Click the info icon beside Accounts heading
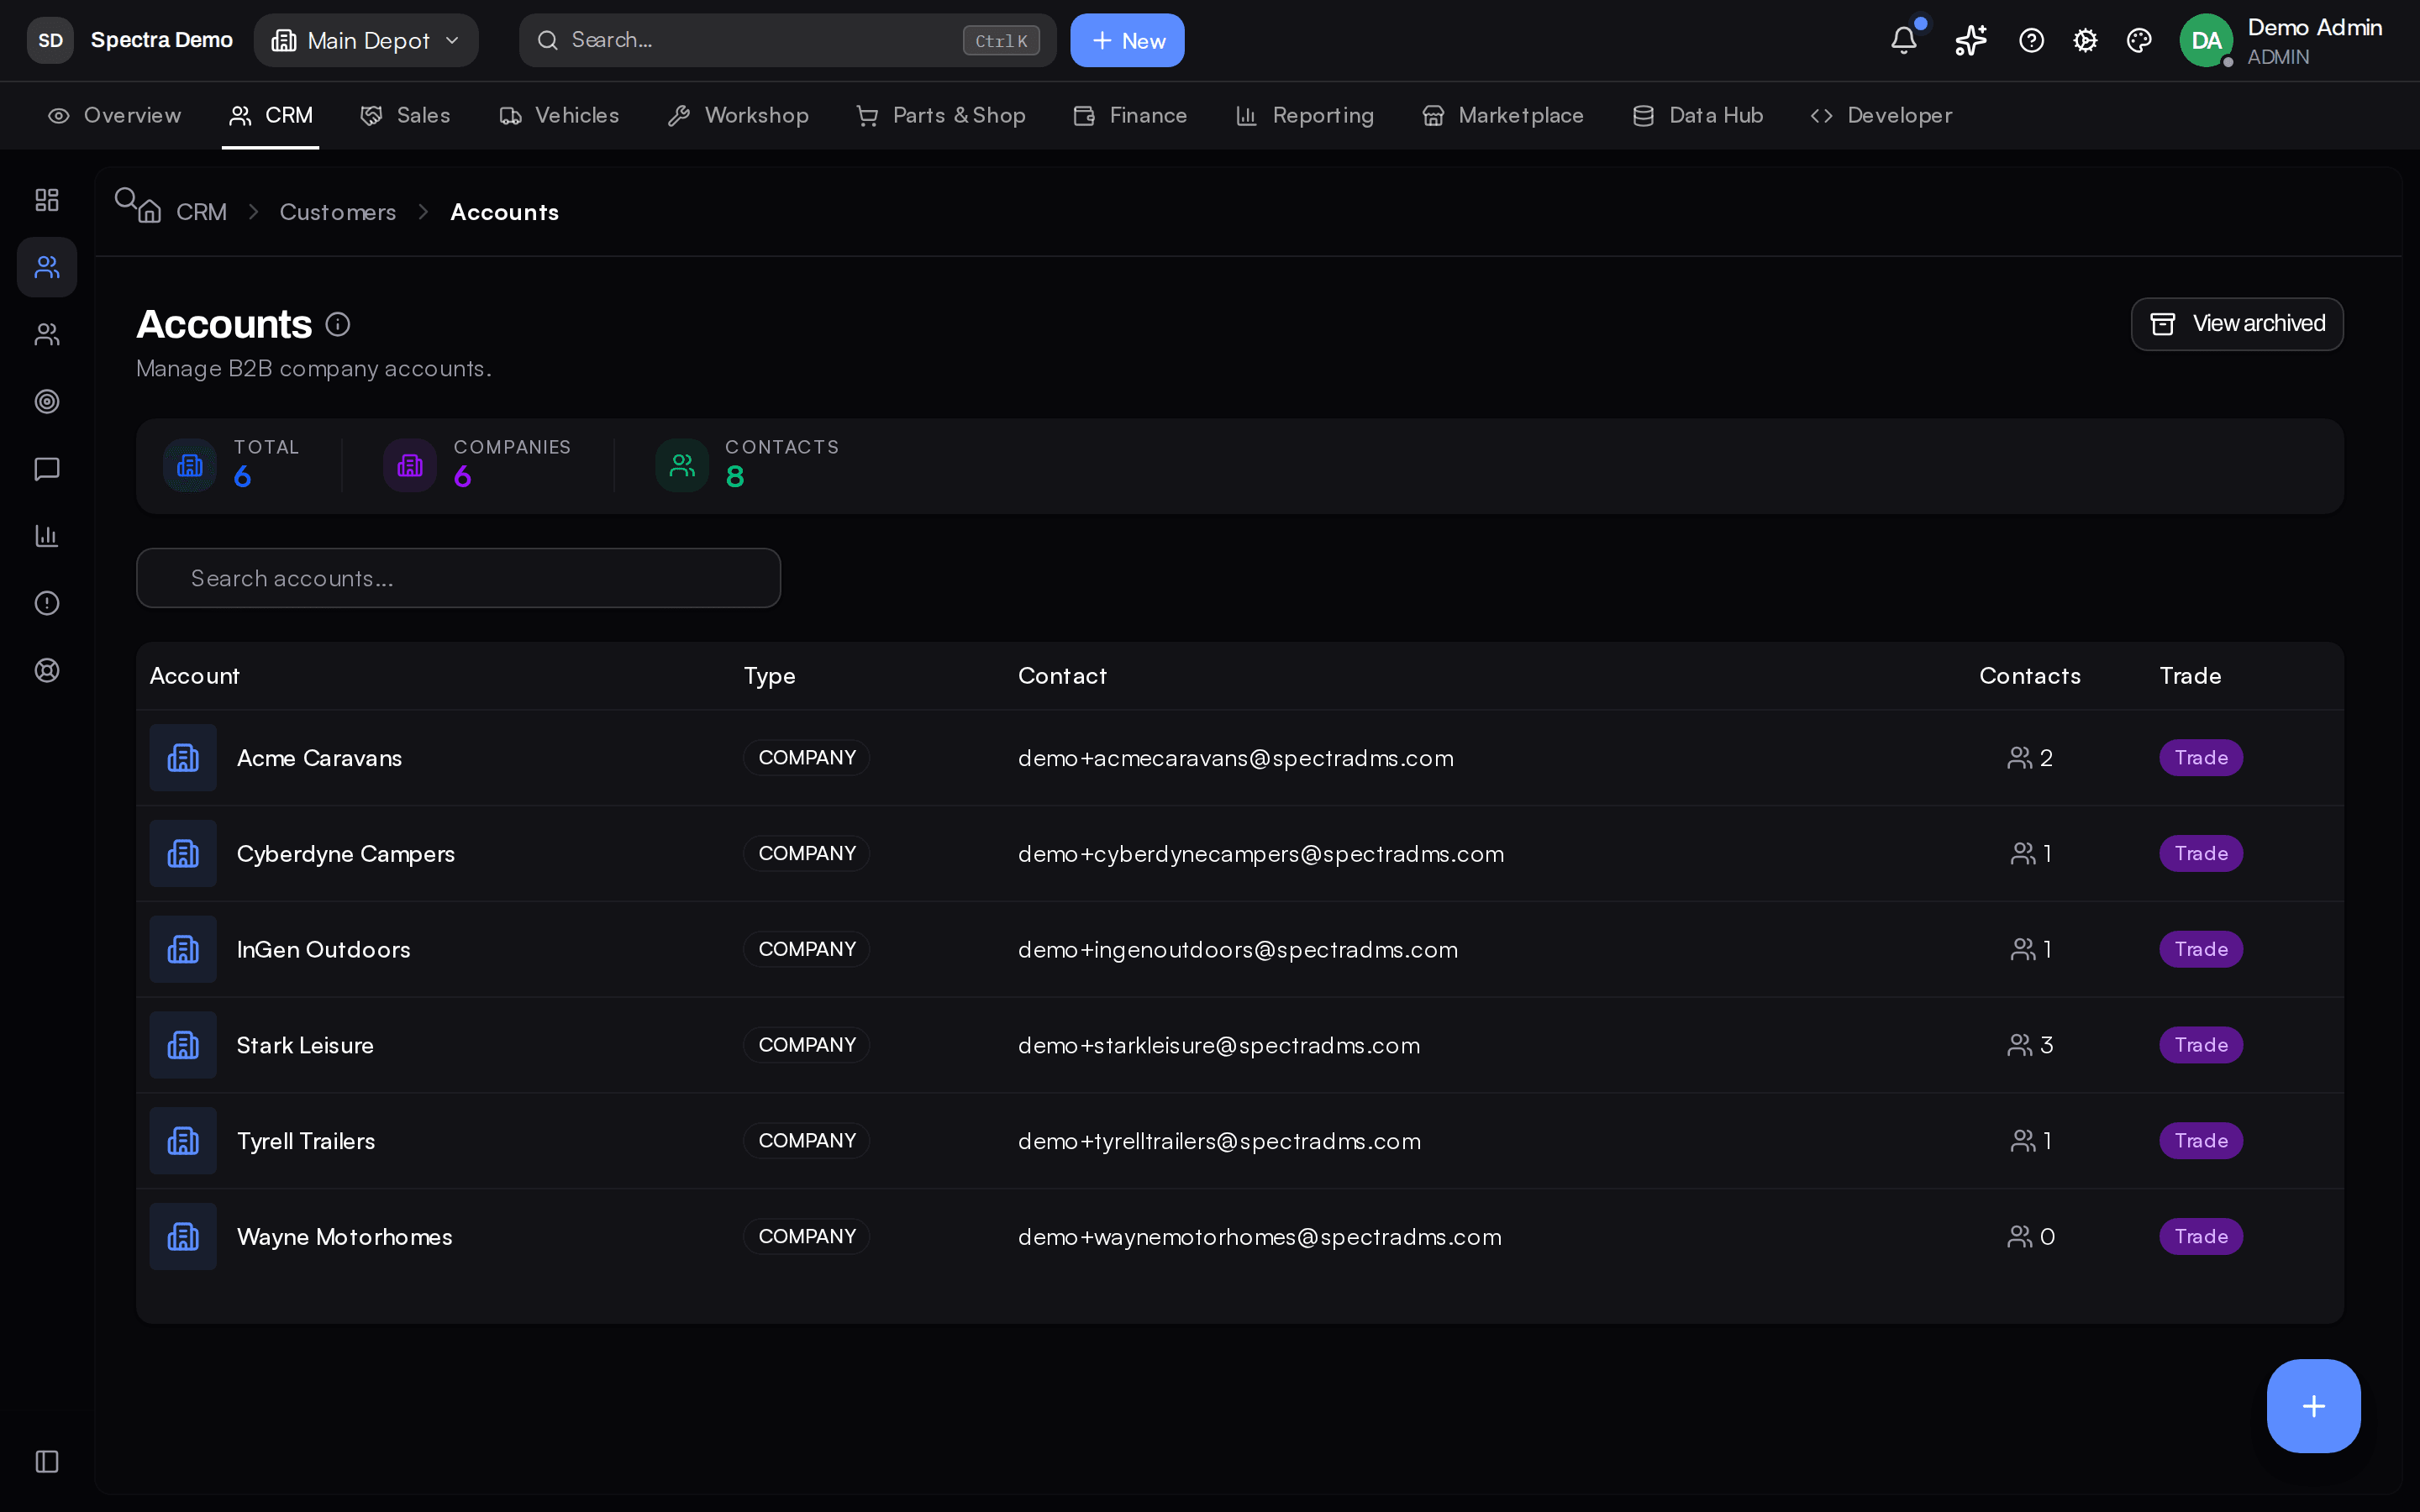The width and height of the screenshot is (2420, 1512). pyautogui.click(x=338, y=324)
